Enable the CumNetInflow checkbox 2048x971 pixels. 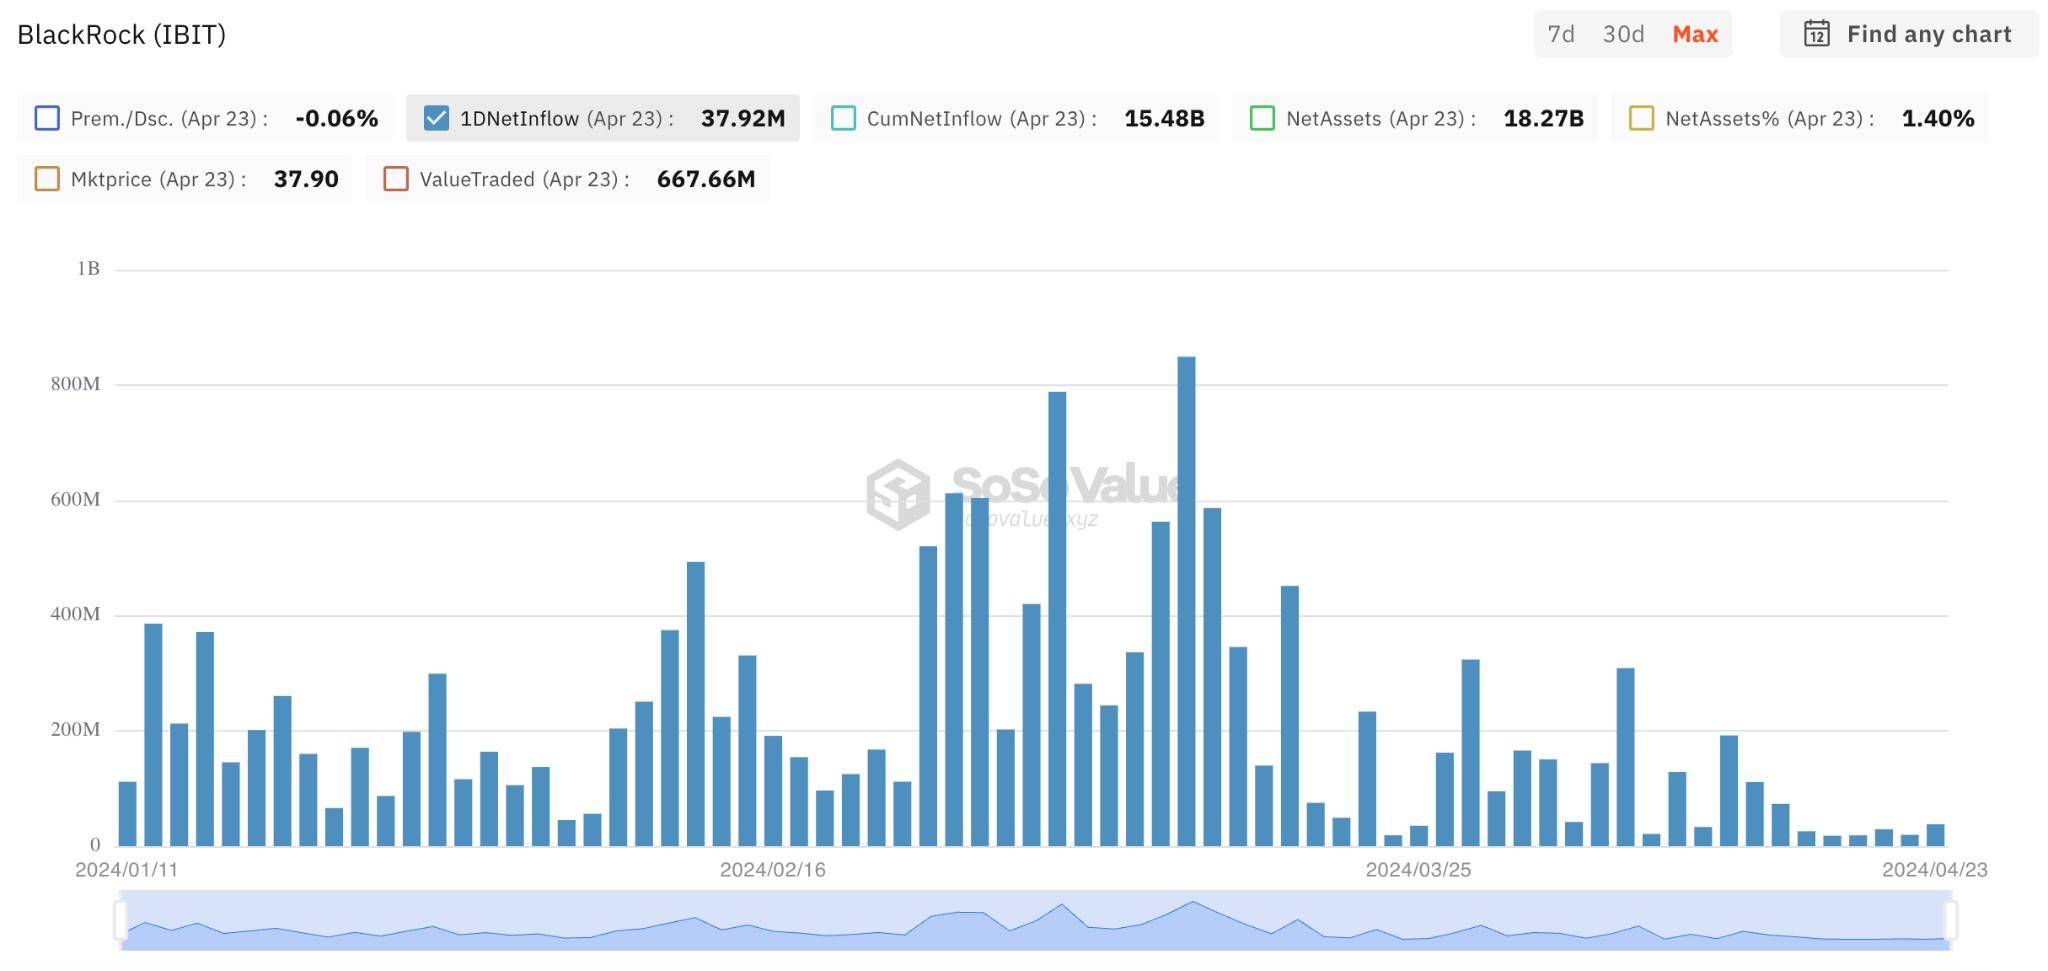click(843, 118)
